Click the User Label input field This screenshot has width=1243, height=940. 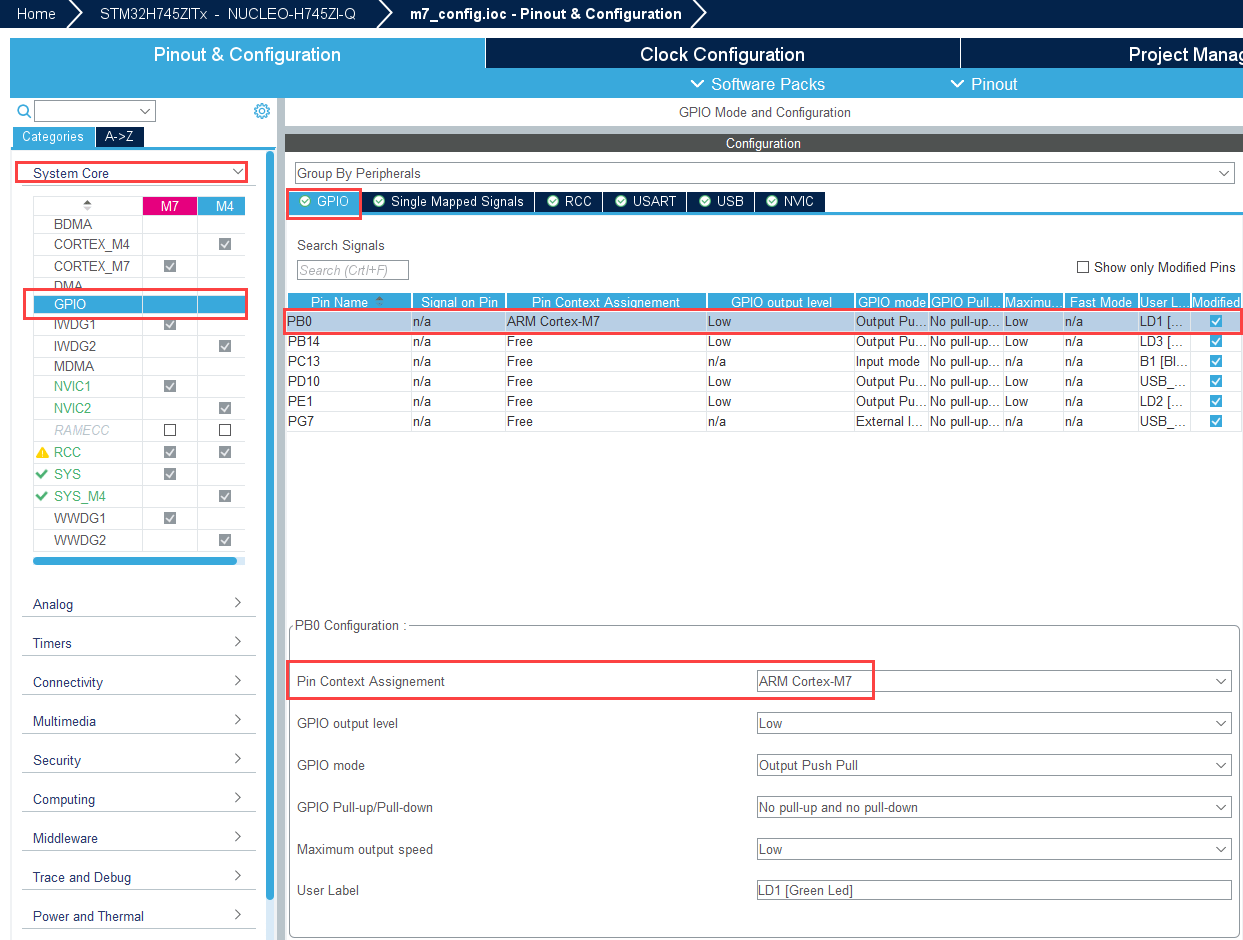(994, 890)
